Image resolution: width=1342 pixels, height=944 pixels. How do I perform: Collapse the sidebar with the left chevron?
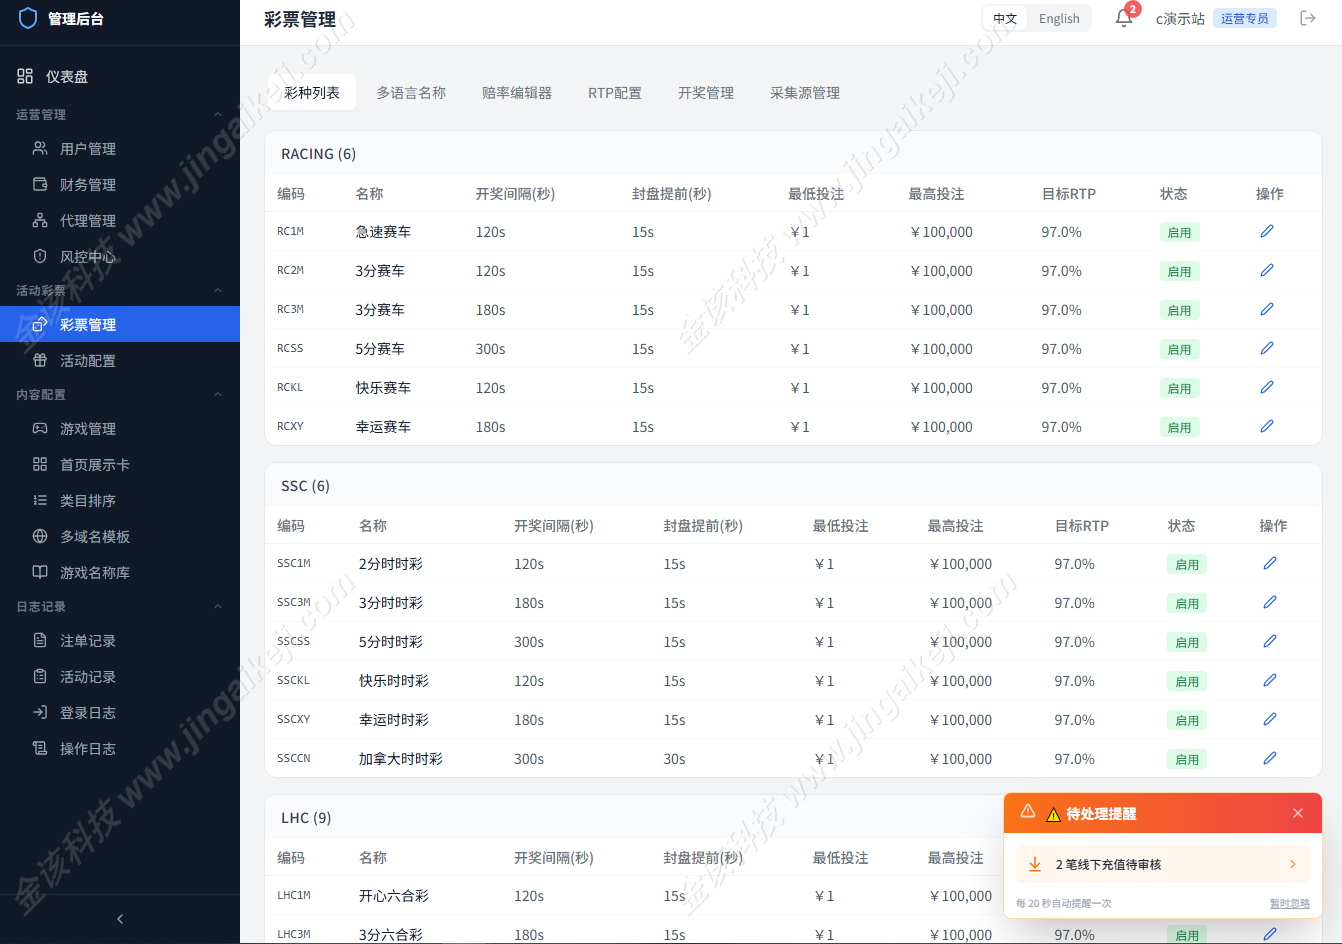pos(120,919)
